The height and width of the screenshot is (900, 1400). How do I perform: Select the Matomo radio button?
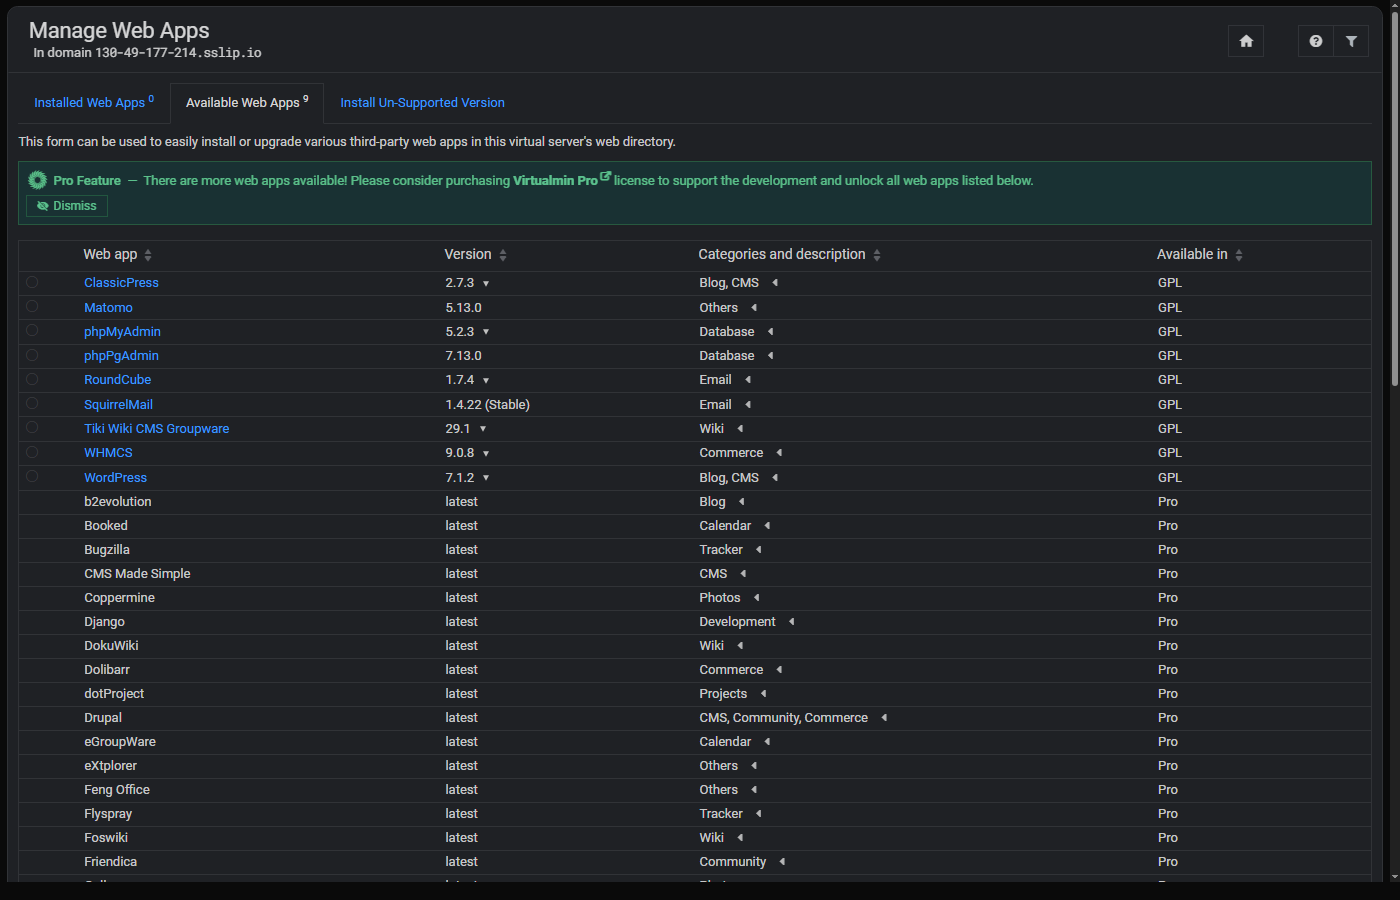click(x=32, y=306)
